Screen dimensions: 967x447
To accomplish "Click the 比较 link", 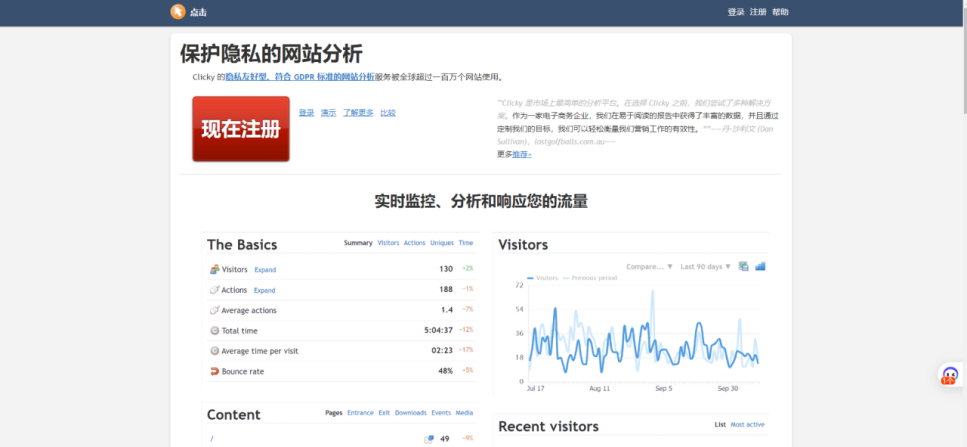I will (388, 113).
